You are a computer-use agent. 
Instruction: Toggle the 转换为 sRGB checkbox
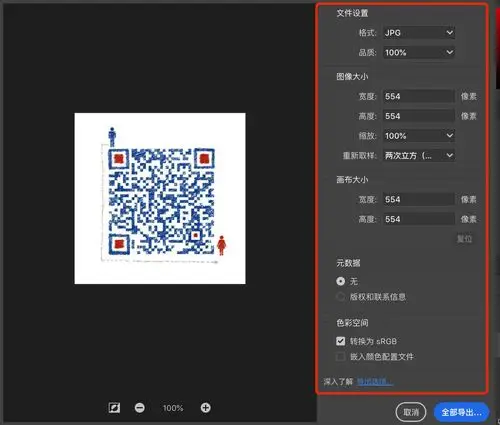coord(340,341)
